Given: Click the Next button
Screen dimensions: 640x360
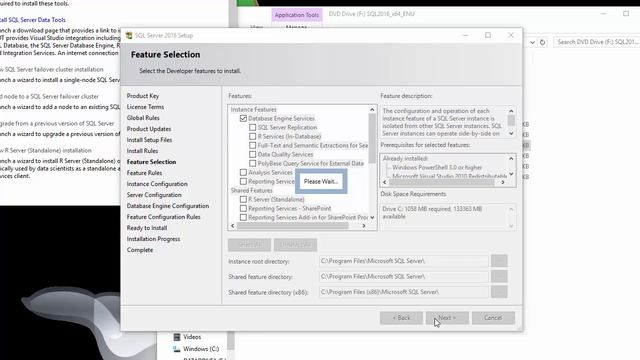Looking at the screenshot, I should (x=447, y=318).
